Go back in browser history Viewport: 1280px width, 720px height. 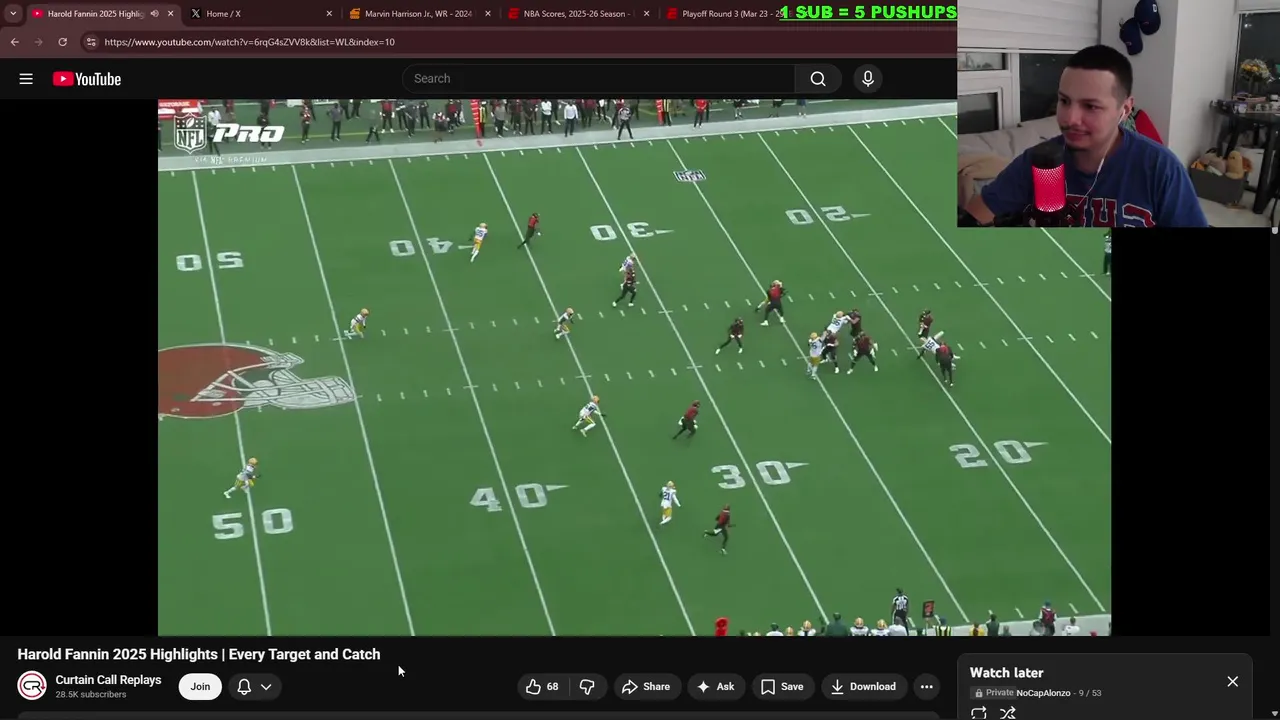pyautogui.click(x=15, y=42)
